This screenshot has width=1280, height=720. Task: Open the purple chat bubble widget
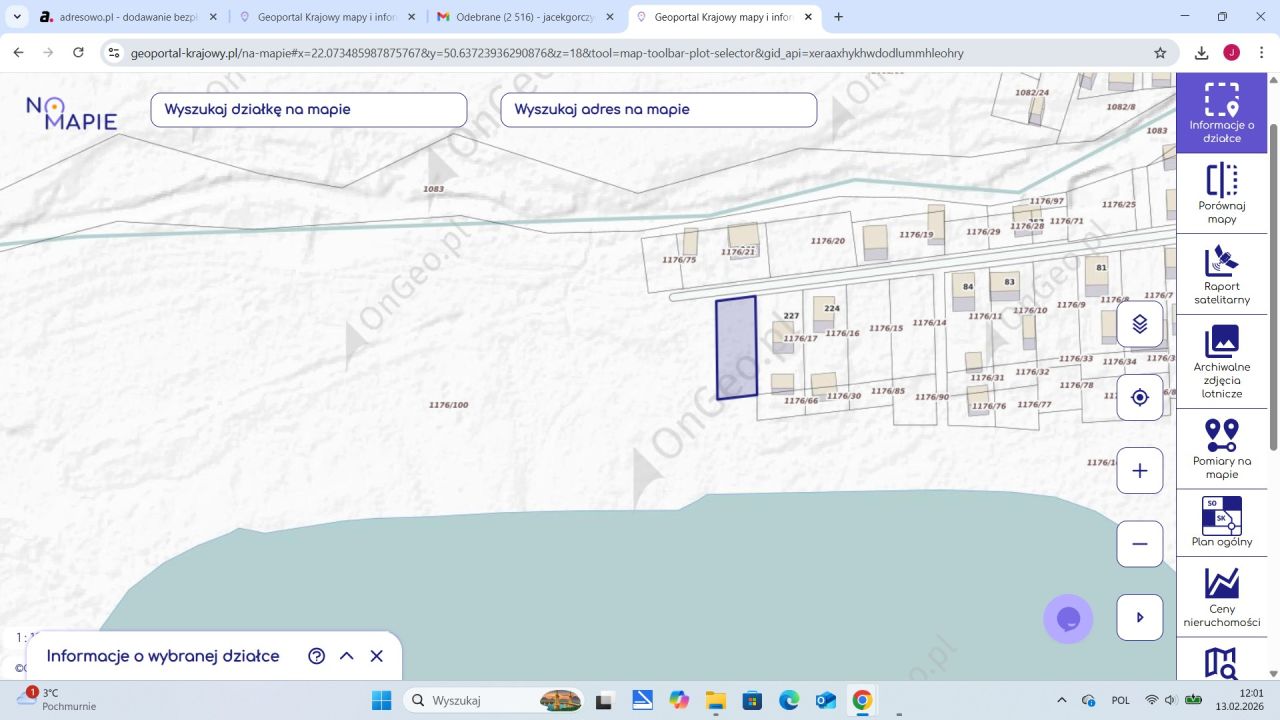(x=1068, y=619)
